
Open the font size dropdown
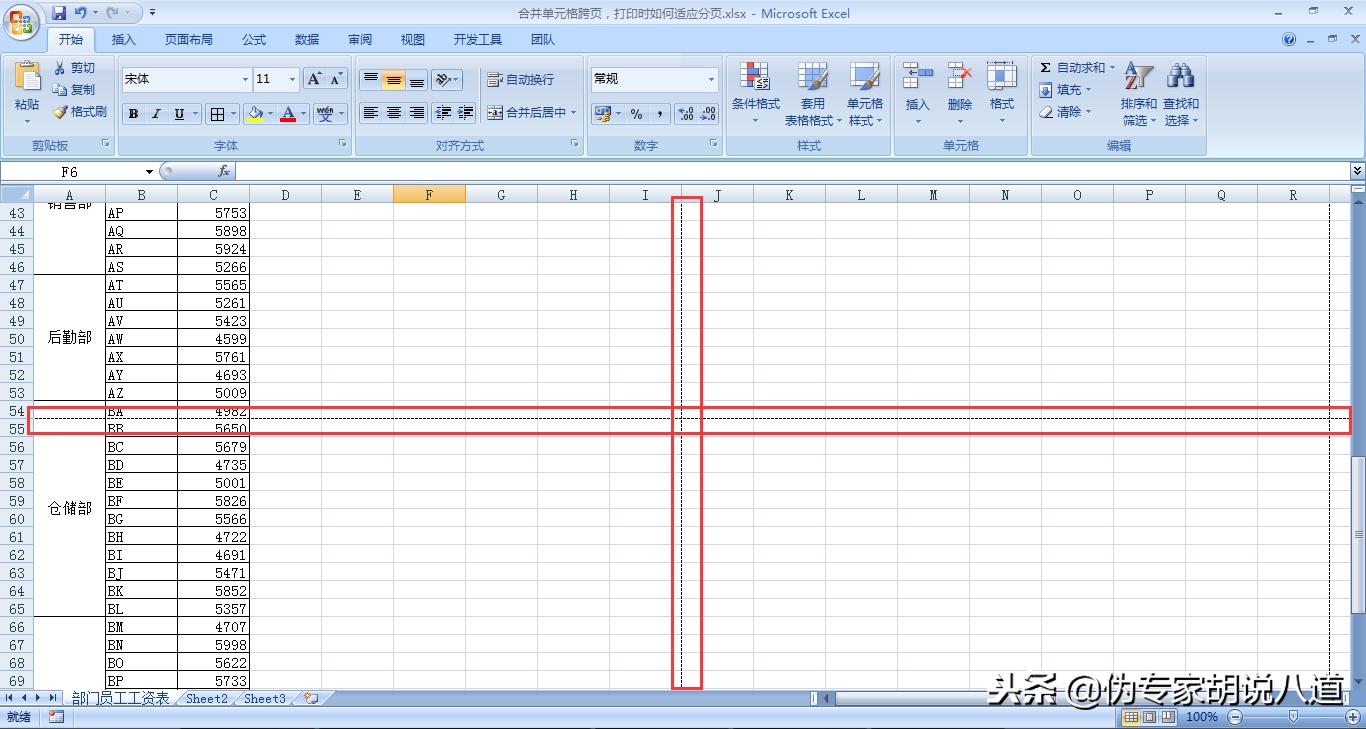click(292, 79)
